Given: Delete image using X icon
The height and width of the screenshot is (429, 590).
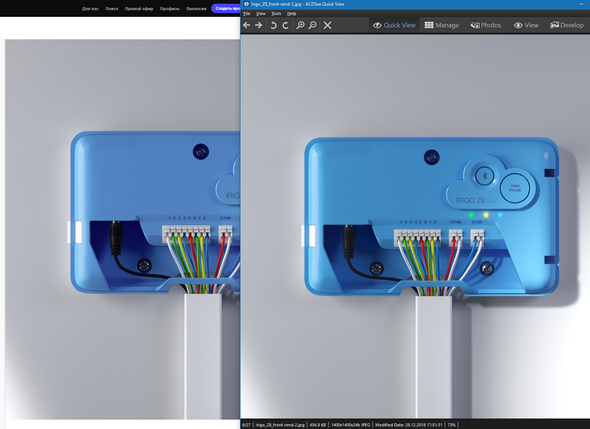Looking at the screenshot, I should tap(327, 25).
